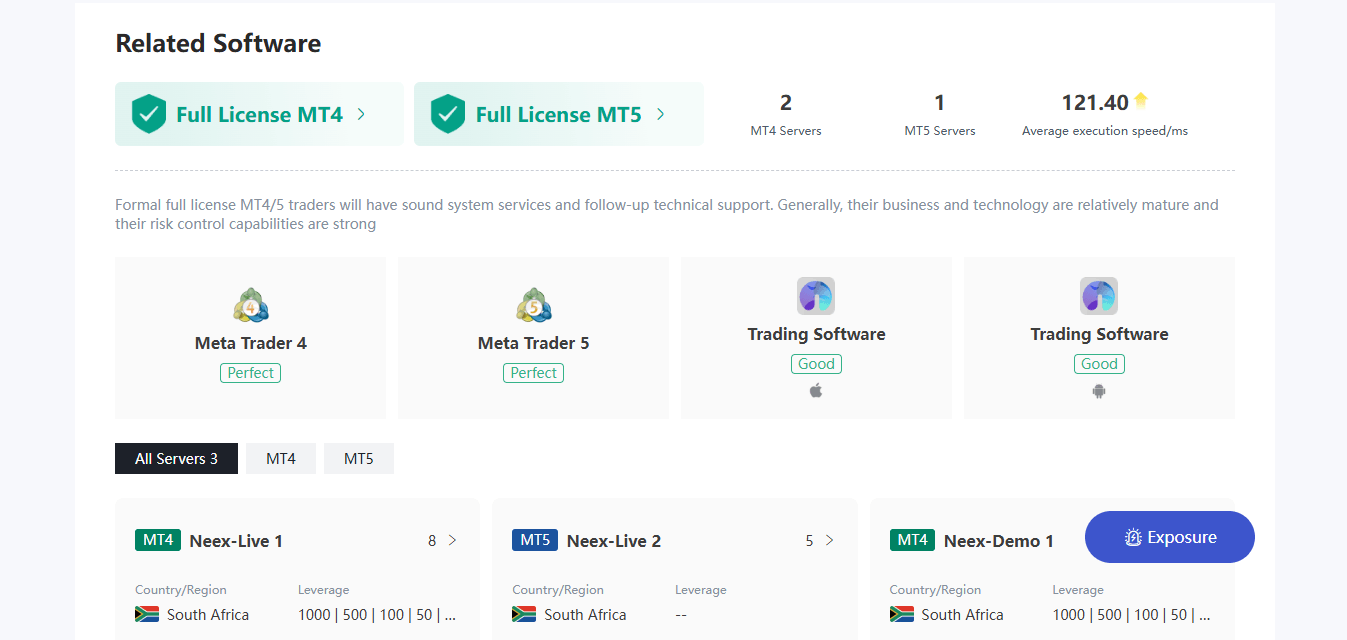Click the Trading Software app icon above Apple logo
1347x640 pixels.
816,296
